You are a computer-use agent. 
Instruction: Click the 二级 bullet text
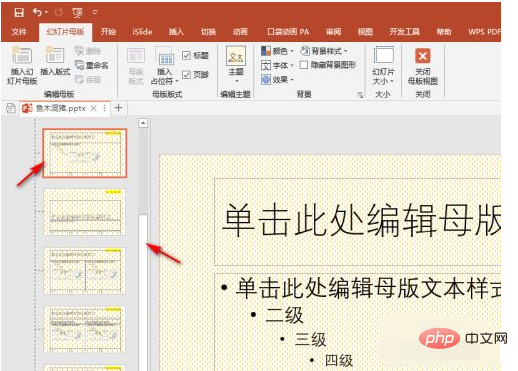click(x=284, y=315)
